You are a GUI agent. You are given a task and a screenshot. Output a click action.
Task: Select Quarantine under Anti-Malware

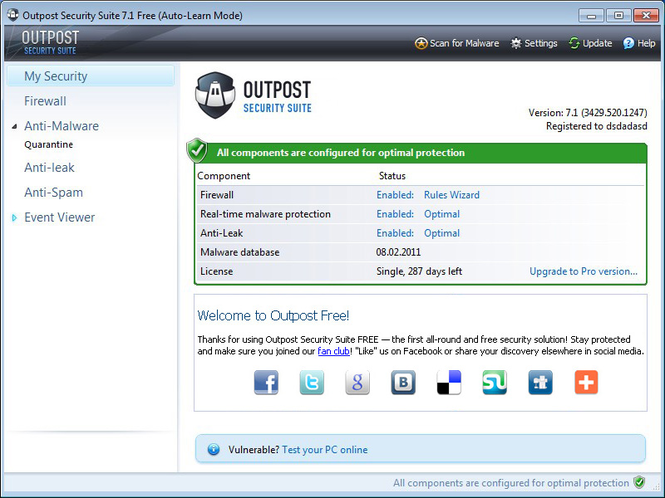coord(48,145)
